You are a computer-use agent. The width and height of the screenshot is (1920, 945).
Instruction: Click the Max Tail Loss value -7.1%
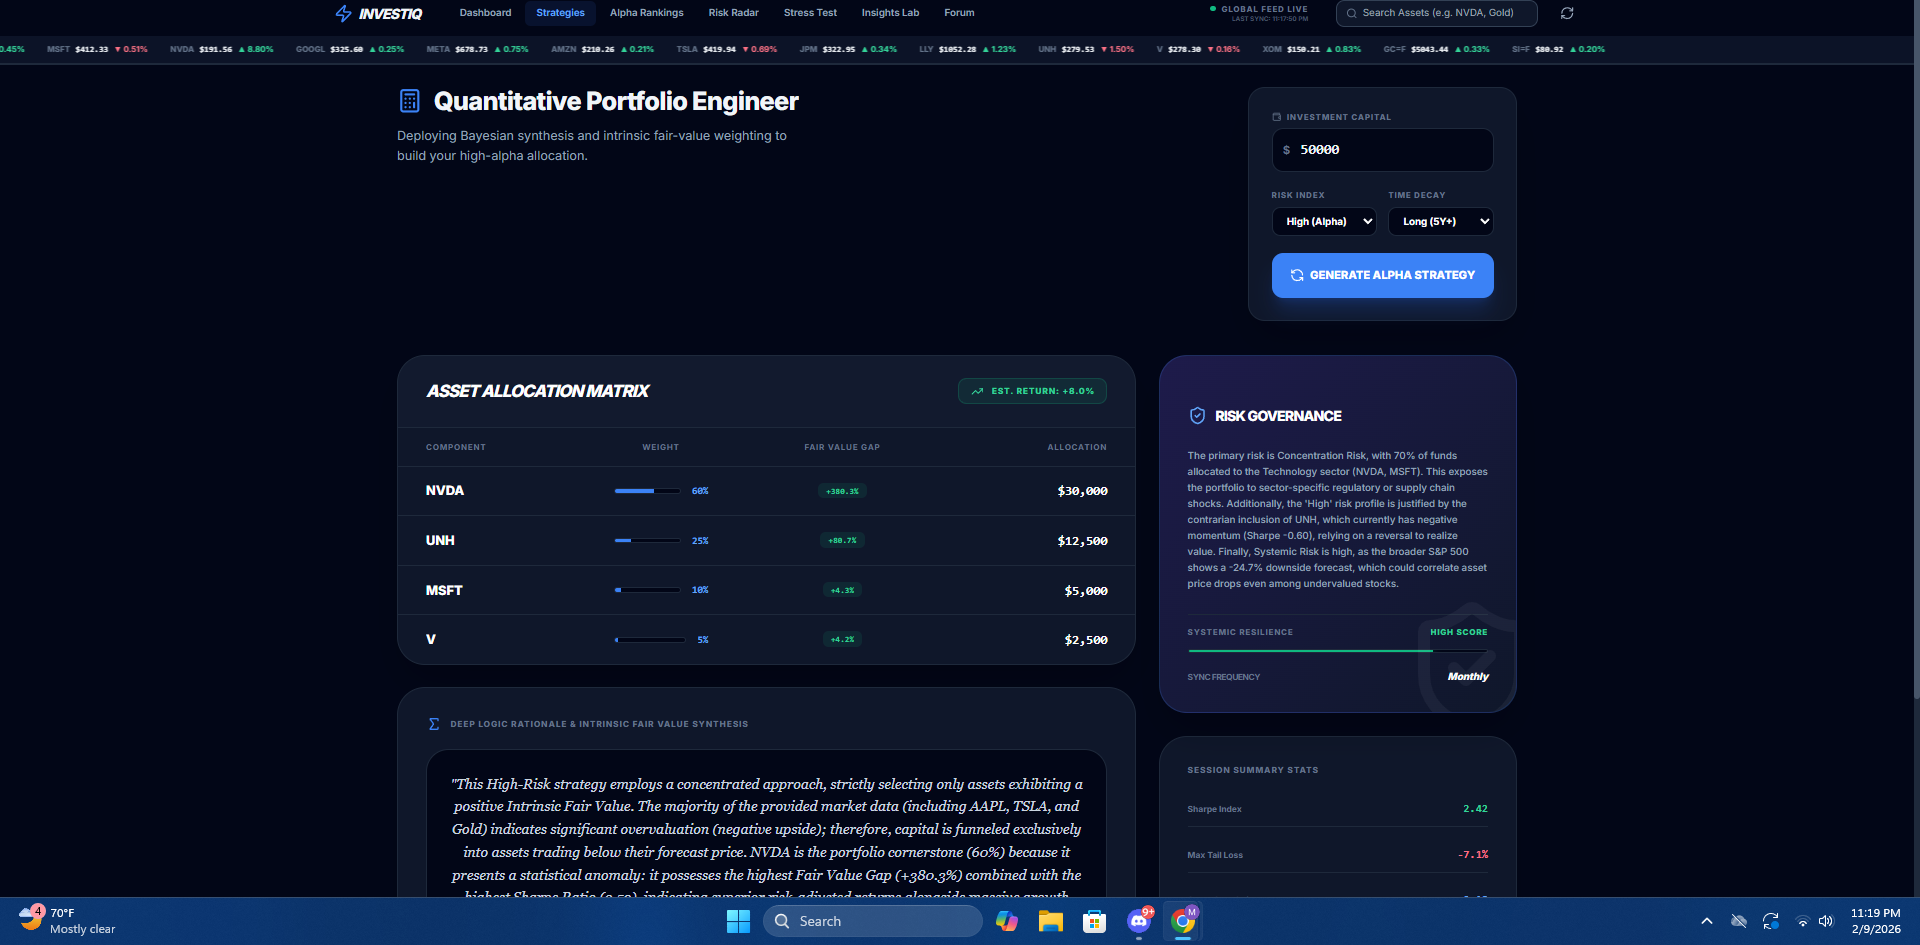tap(1473, 855)
